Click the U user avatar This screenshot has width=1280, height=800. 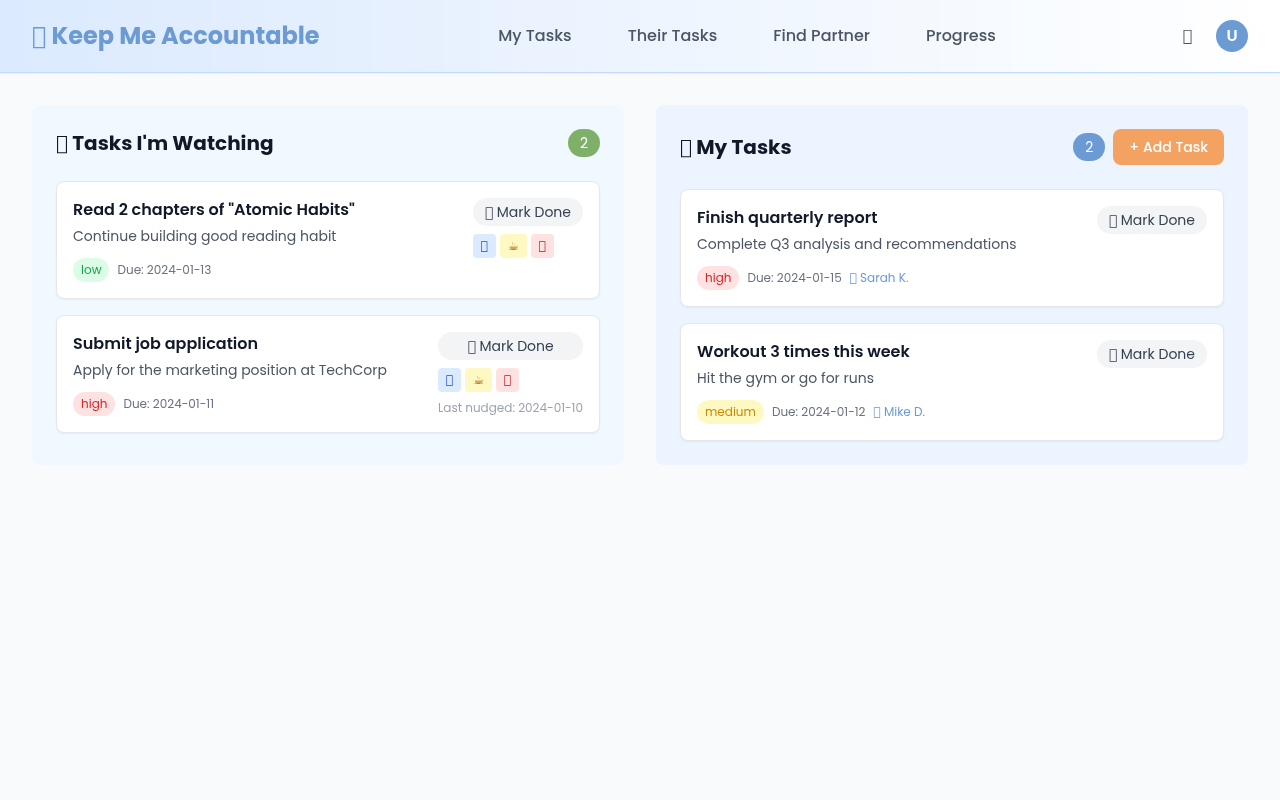tap(1232, 36)
